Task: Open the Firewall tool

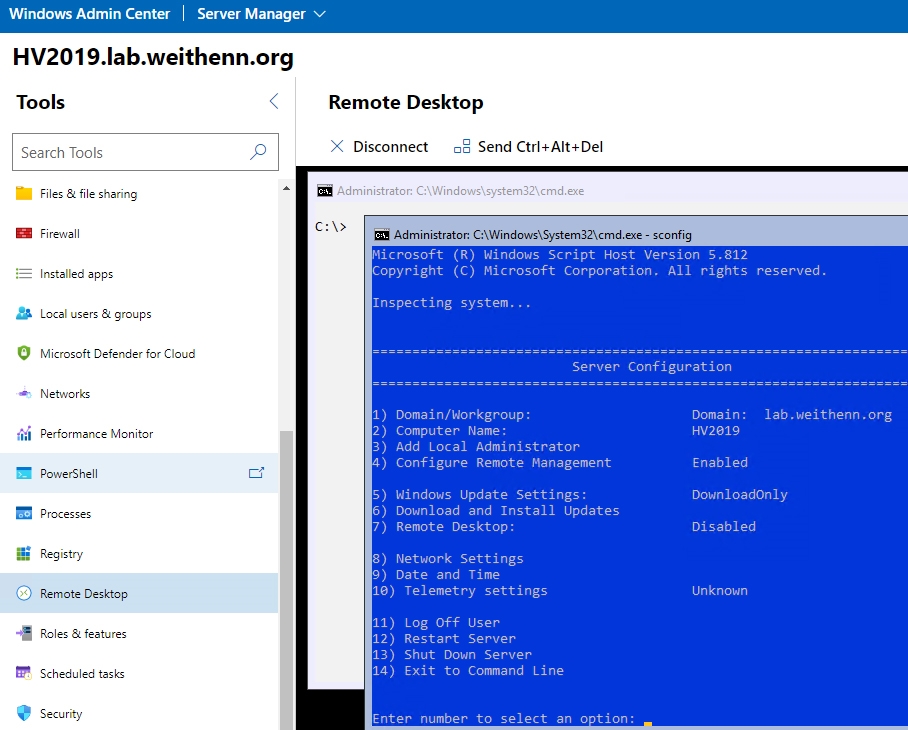Action: click(x=139, y=233)
